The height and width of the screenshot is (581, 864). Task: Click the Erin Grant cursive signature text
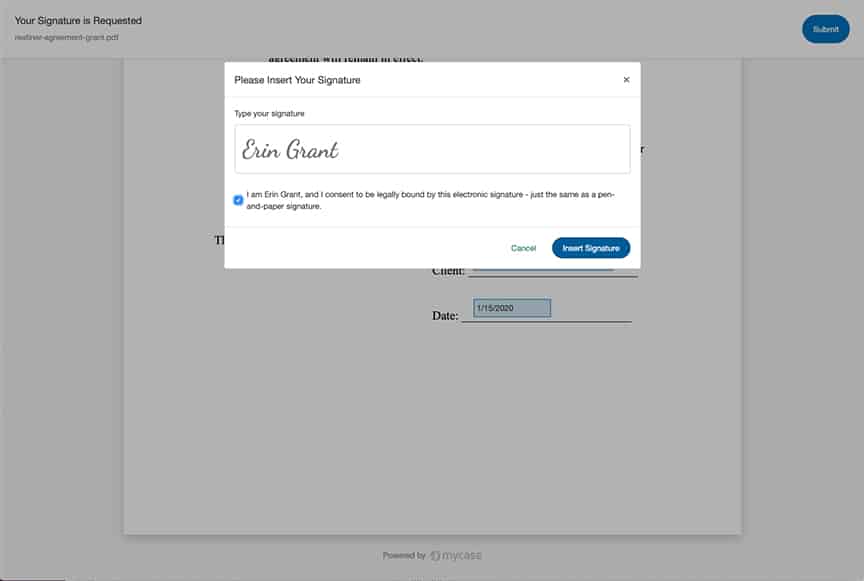[x=291, y=150]
